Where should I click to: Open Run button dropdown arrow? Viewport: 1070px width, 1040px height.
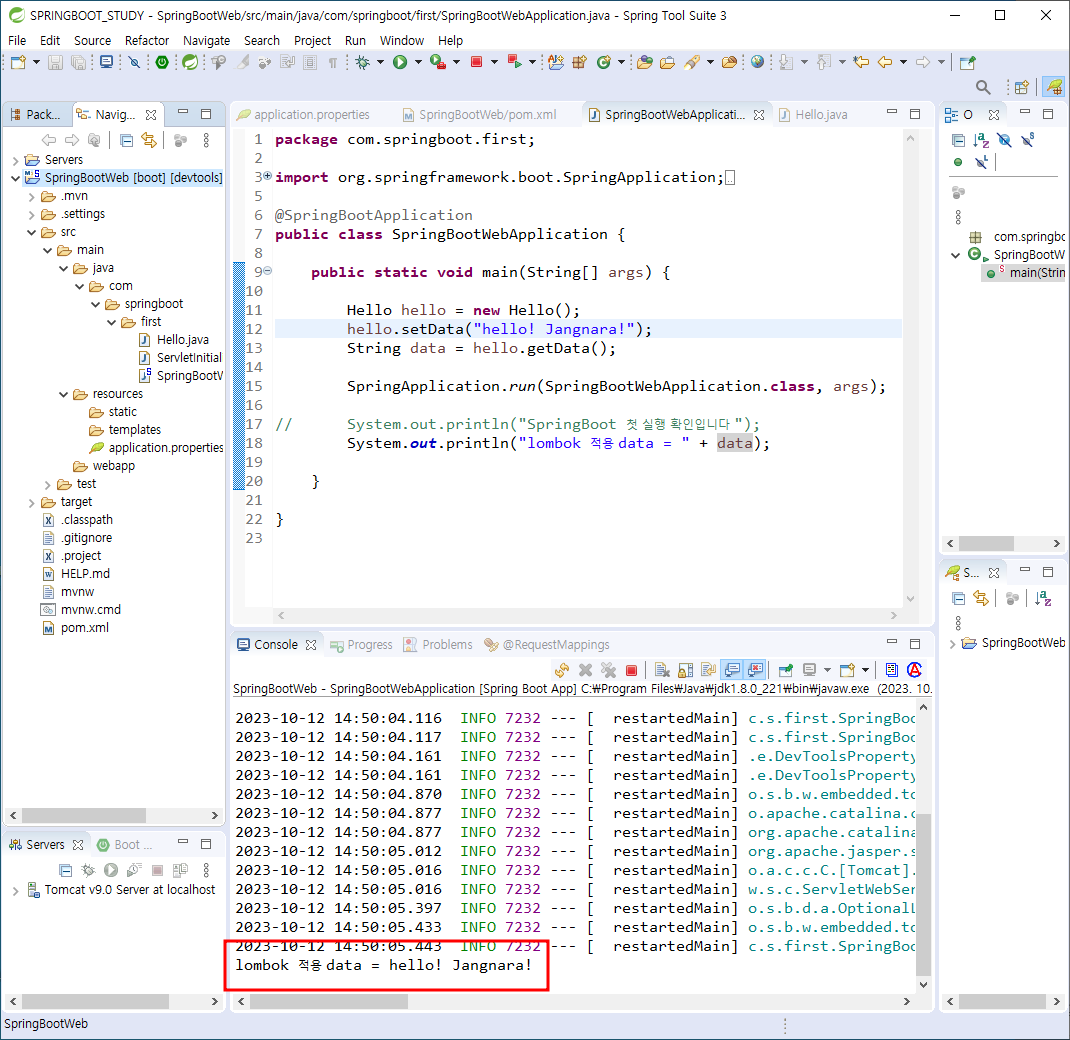pyautogui.click(x=418, y=62)
